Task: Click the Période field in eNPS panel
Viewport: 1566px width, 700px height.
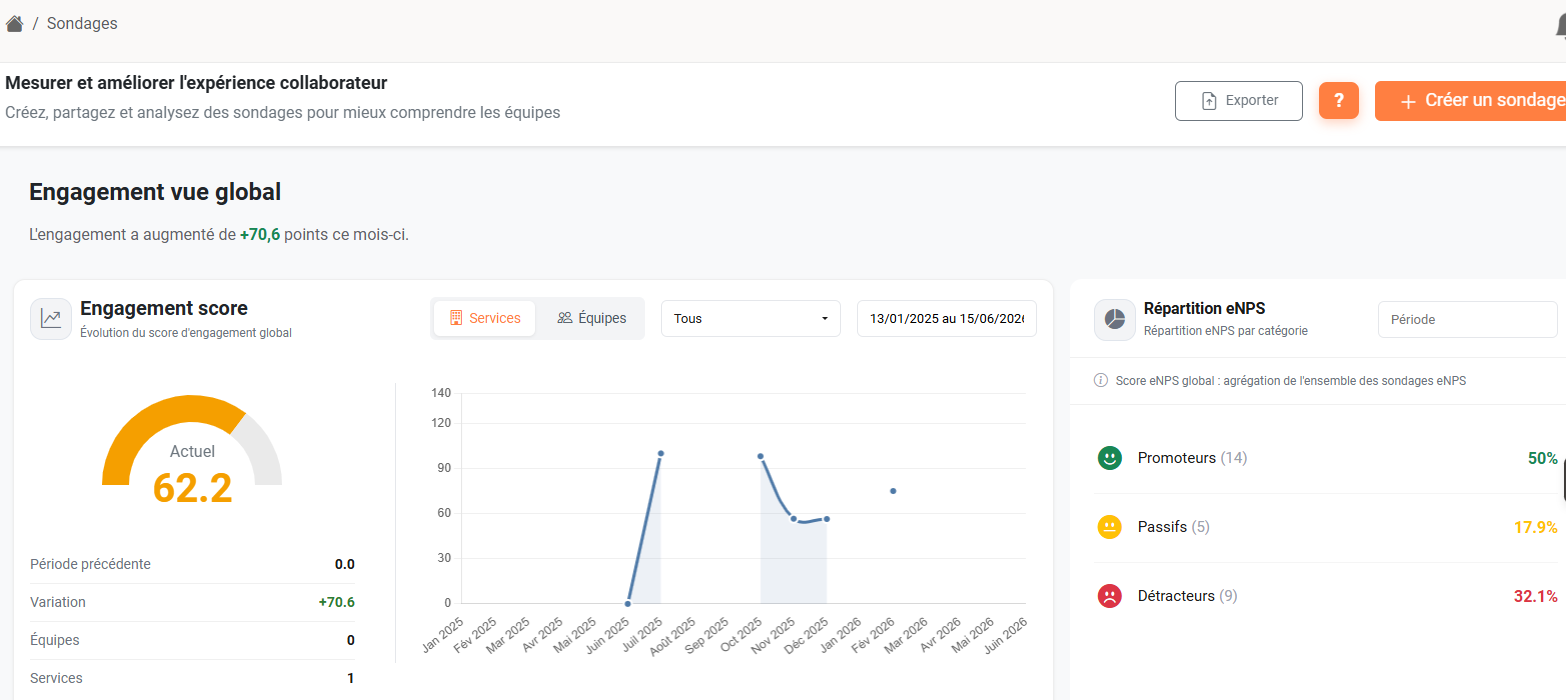Action: tap(1468, 320)
